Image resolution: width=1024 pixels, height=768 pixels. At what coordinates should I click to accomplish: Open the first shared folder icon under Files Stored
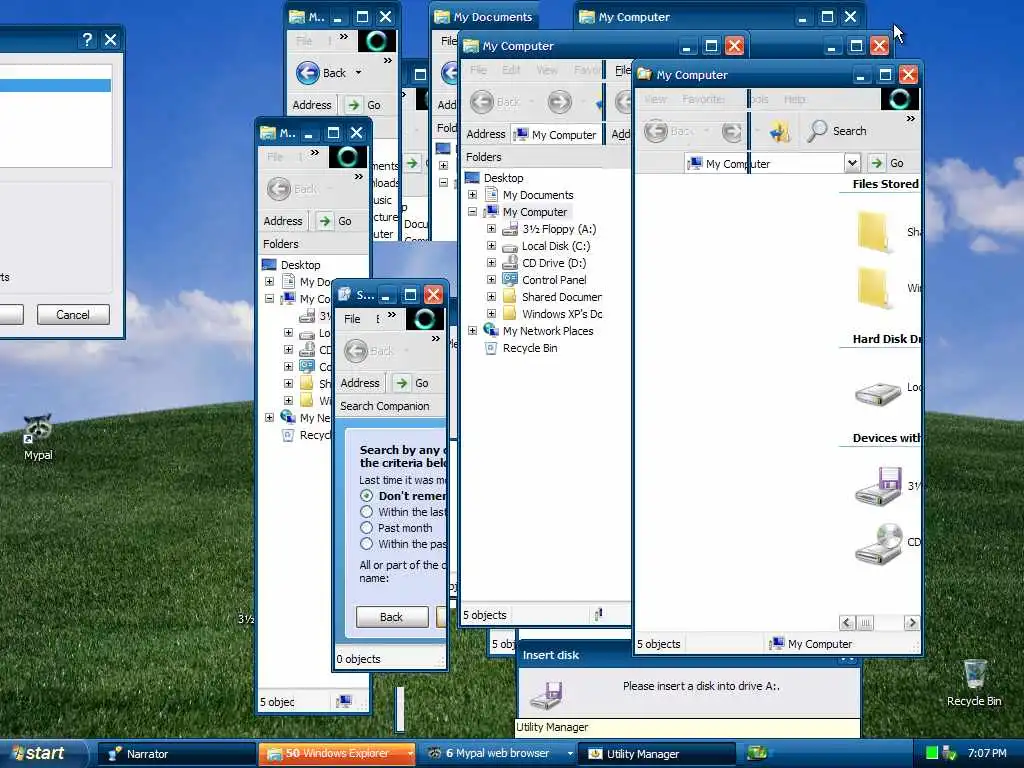(x=876, y=232)
